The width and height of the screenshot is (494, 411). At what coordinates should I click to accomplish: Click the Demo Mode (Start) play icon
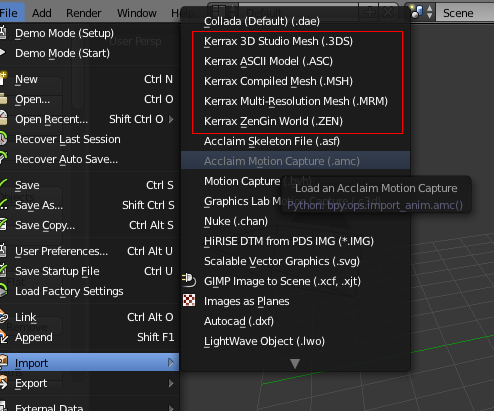[x=2, y=53]
